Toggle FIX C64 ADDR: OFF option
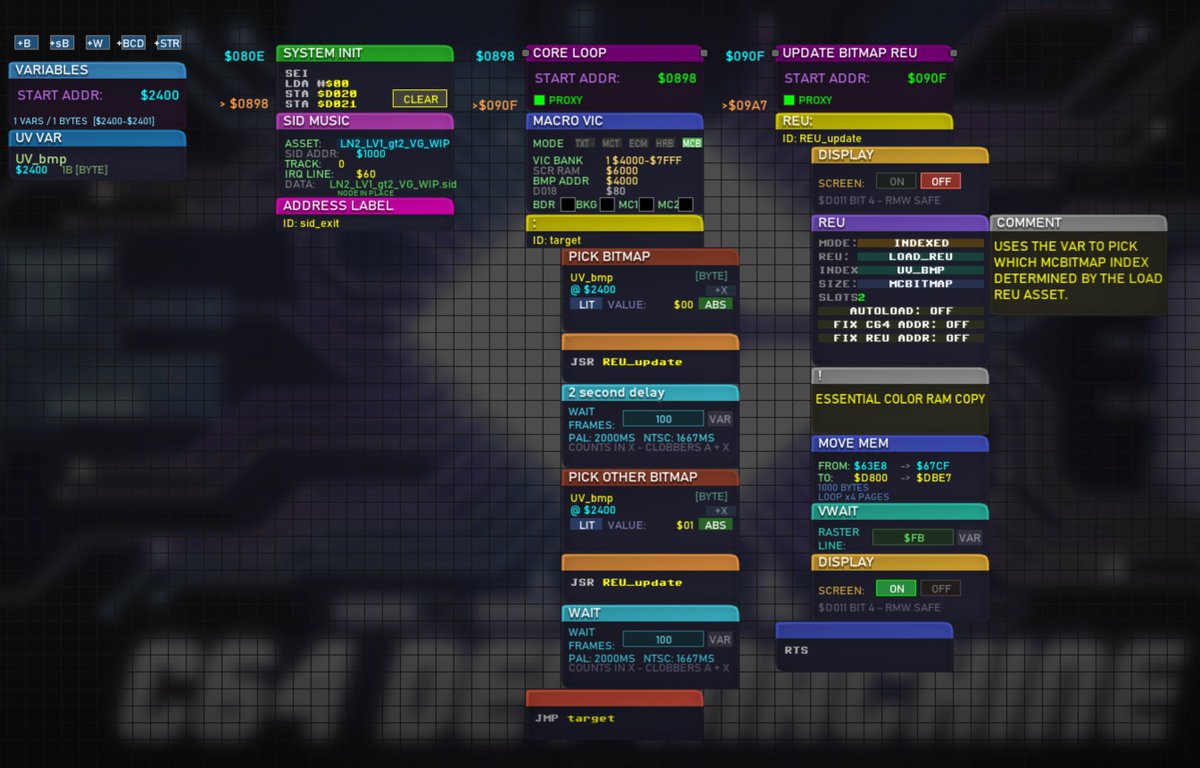Image resolution: width=1200 pixels, height=768 pixels. tap(901, 325)
